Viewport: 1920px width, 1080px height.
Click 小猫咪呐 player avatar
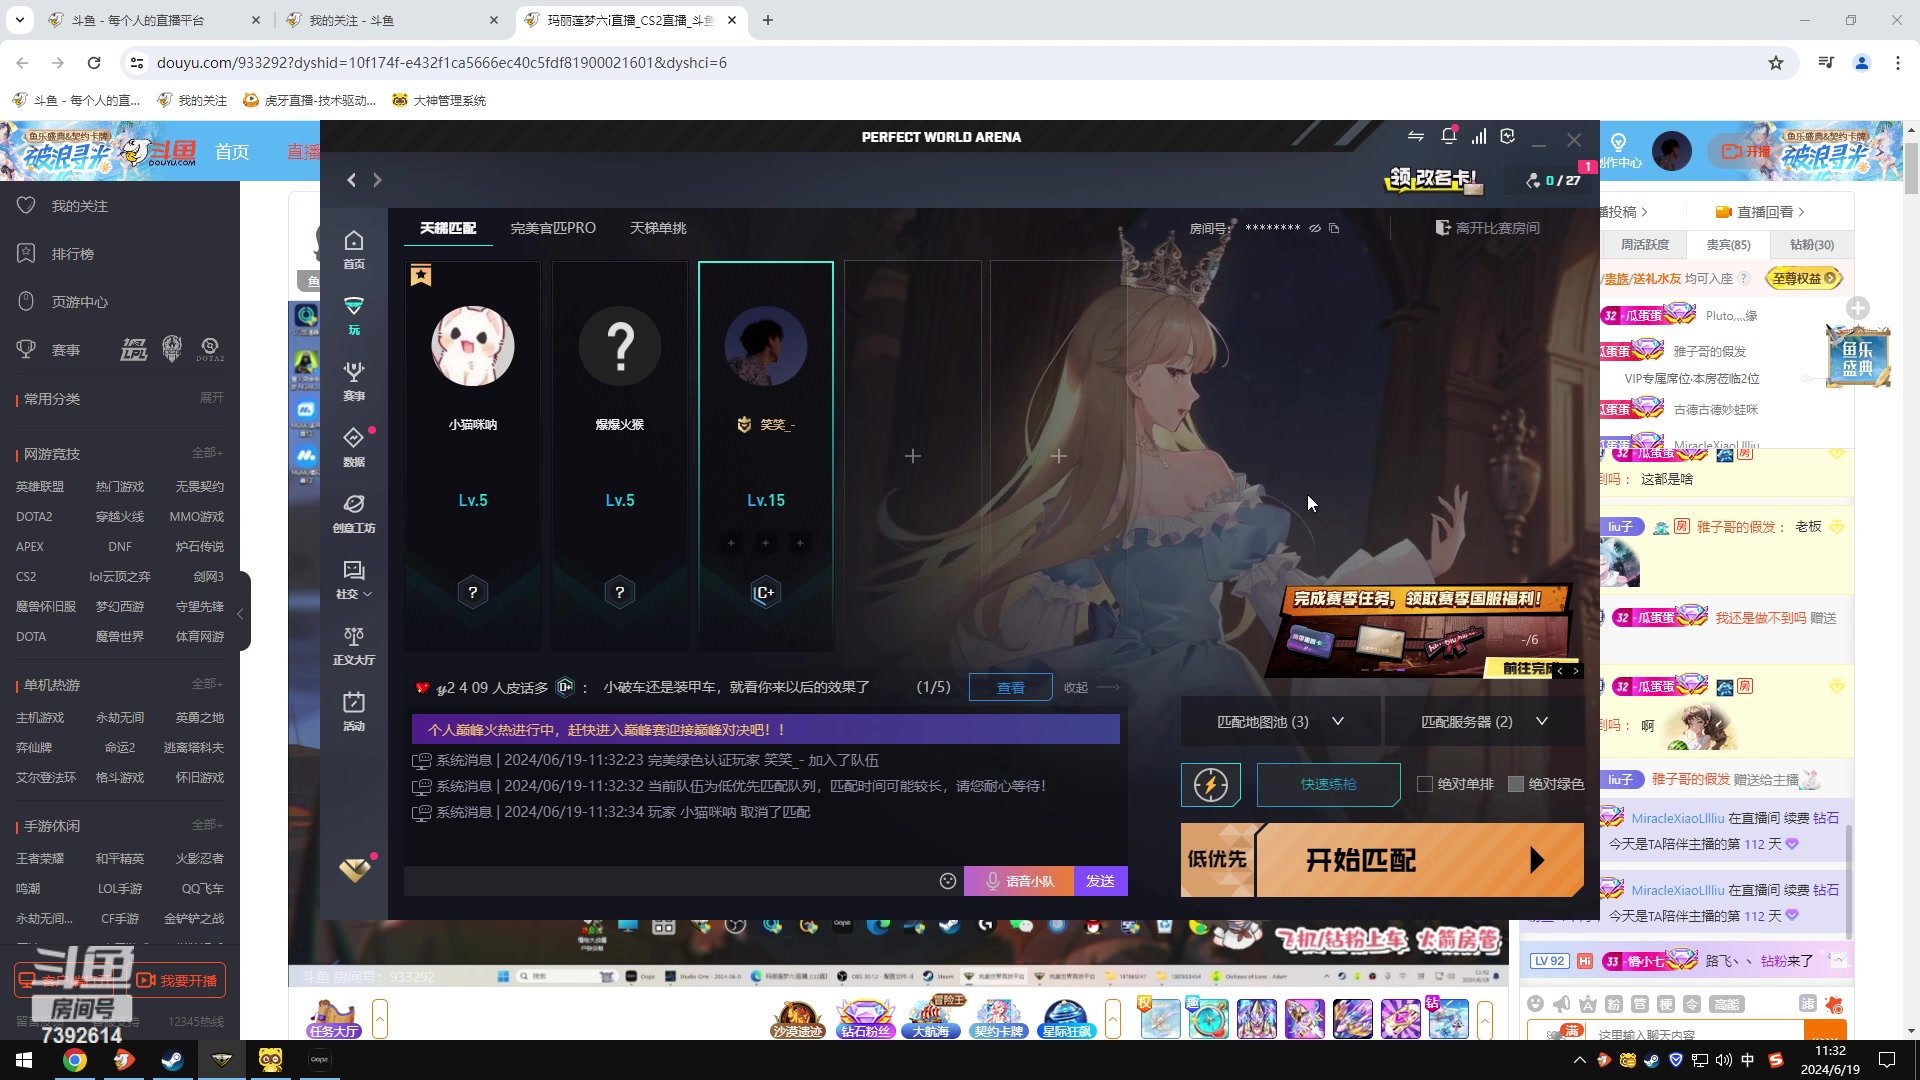point(473,346)
